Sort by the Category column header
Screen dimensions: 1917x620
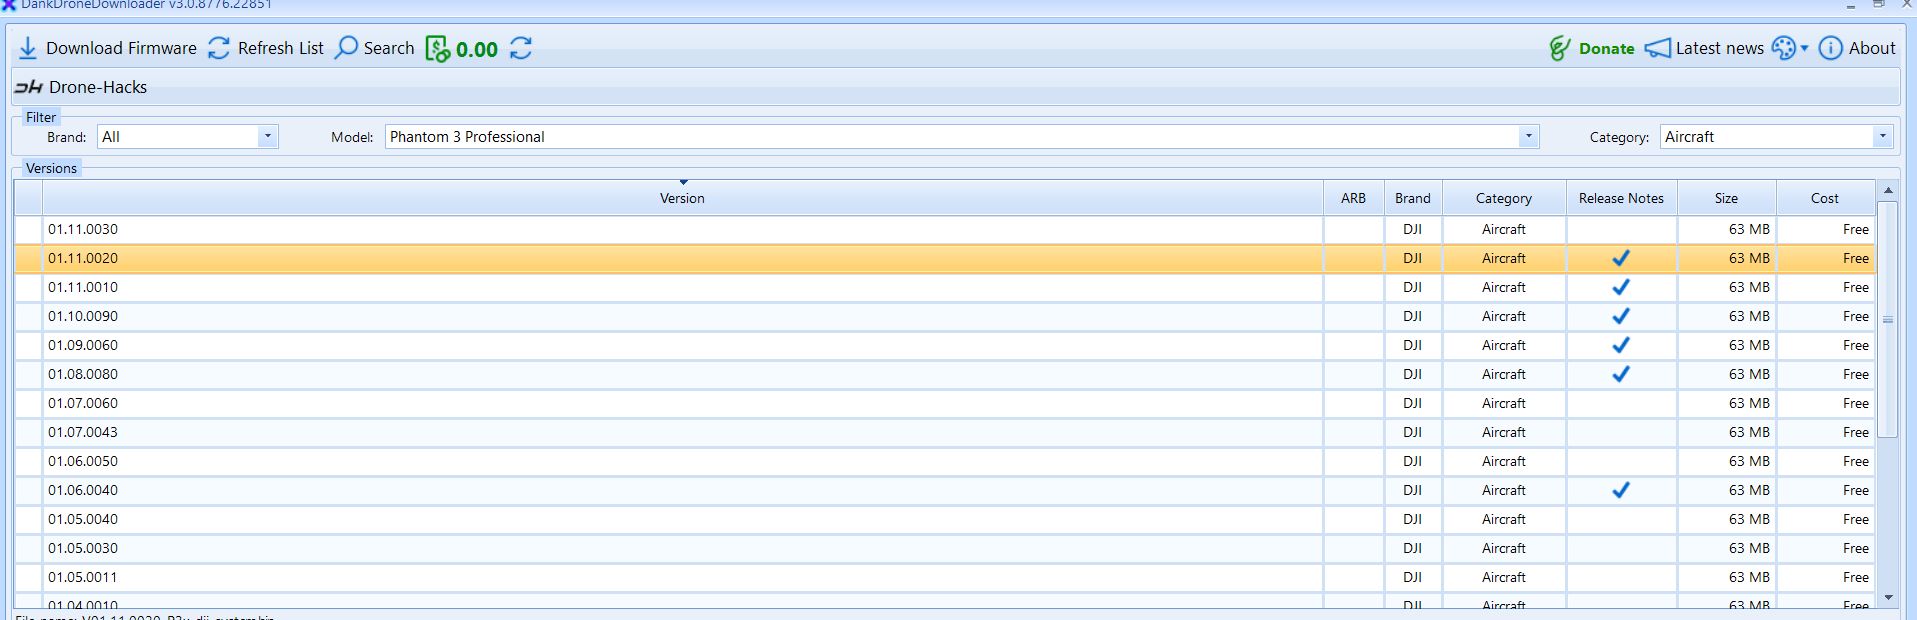(x=1503, y=198)
